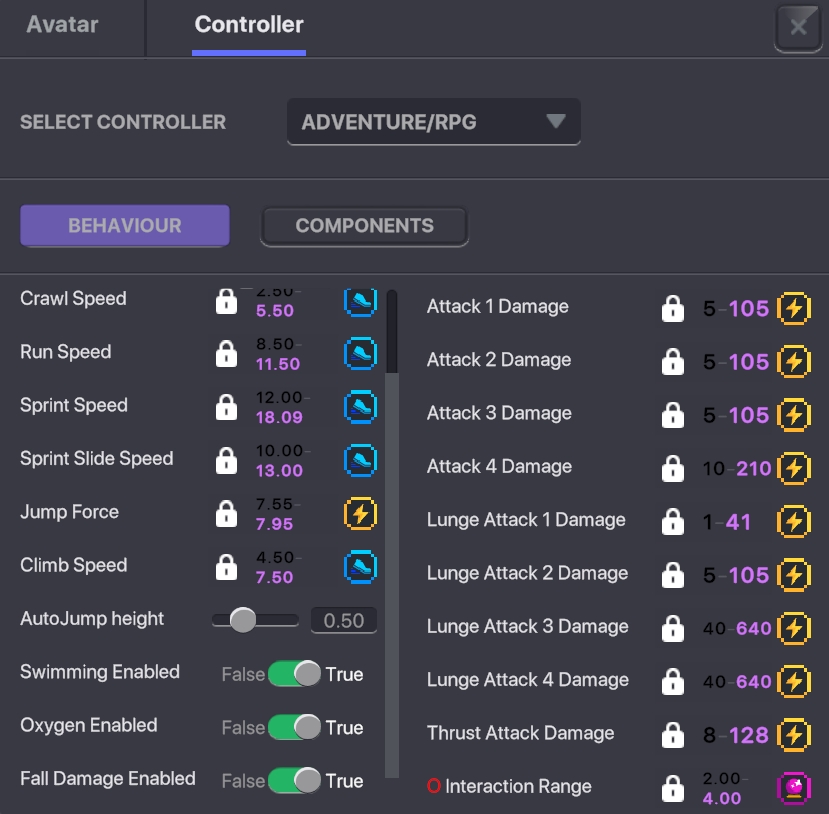Image resolution: width=829 pixels, height=814 pixels.
Task: Click the Behaviour button
Action: pos(125,226)
